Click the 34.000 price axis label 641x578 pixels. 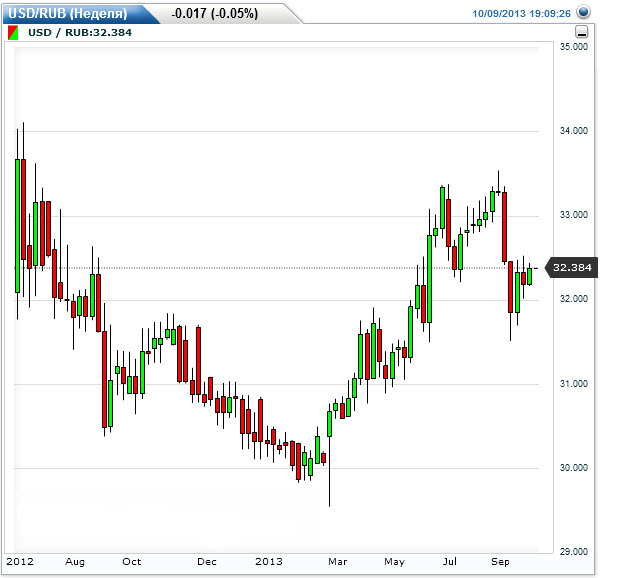574,131
